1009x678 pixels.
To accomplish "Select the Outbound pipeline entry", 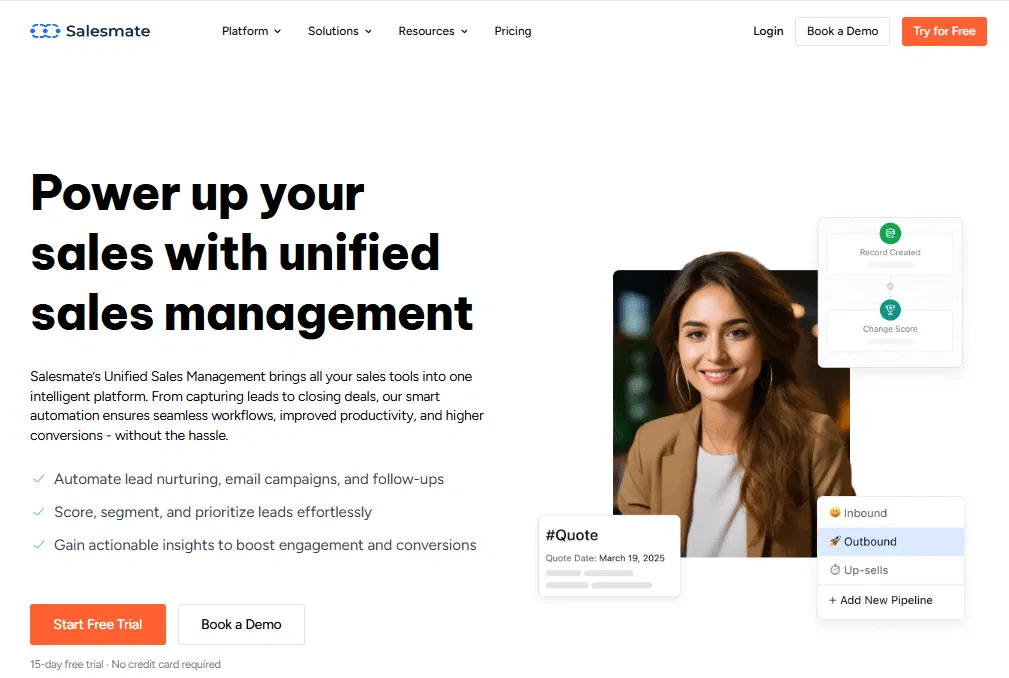I will (891, 542).
